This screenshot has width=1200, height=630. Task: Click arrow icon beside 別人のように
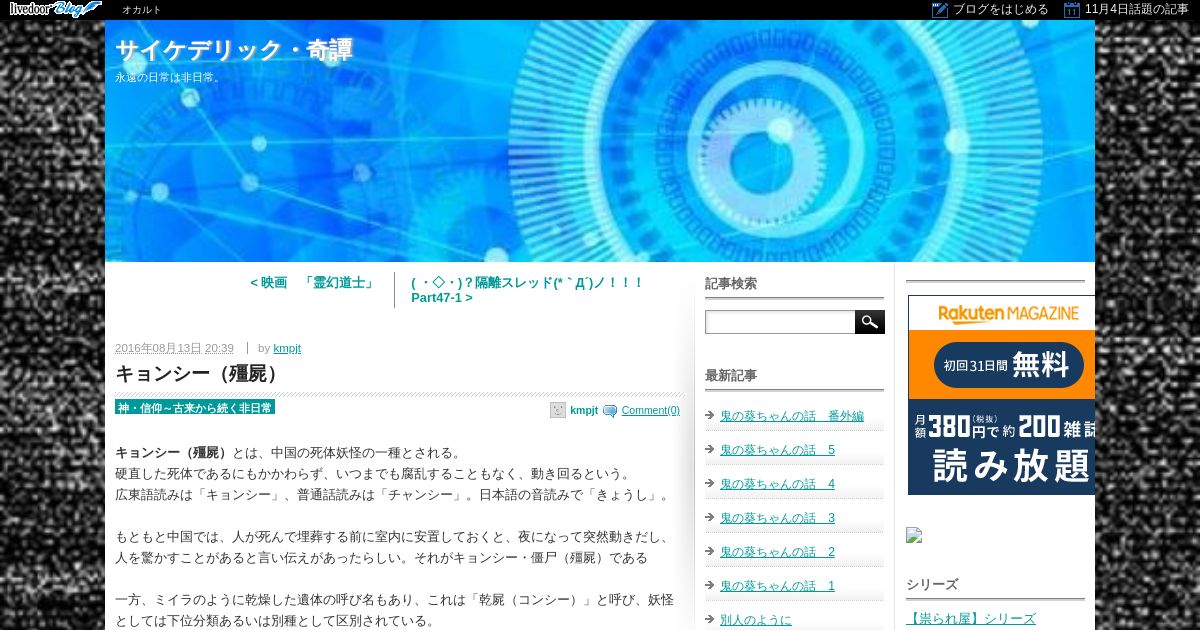pyautogui.click(x=709, y=620)
